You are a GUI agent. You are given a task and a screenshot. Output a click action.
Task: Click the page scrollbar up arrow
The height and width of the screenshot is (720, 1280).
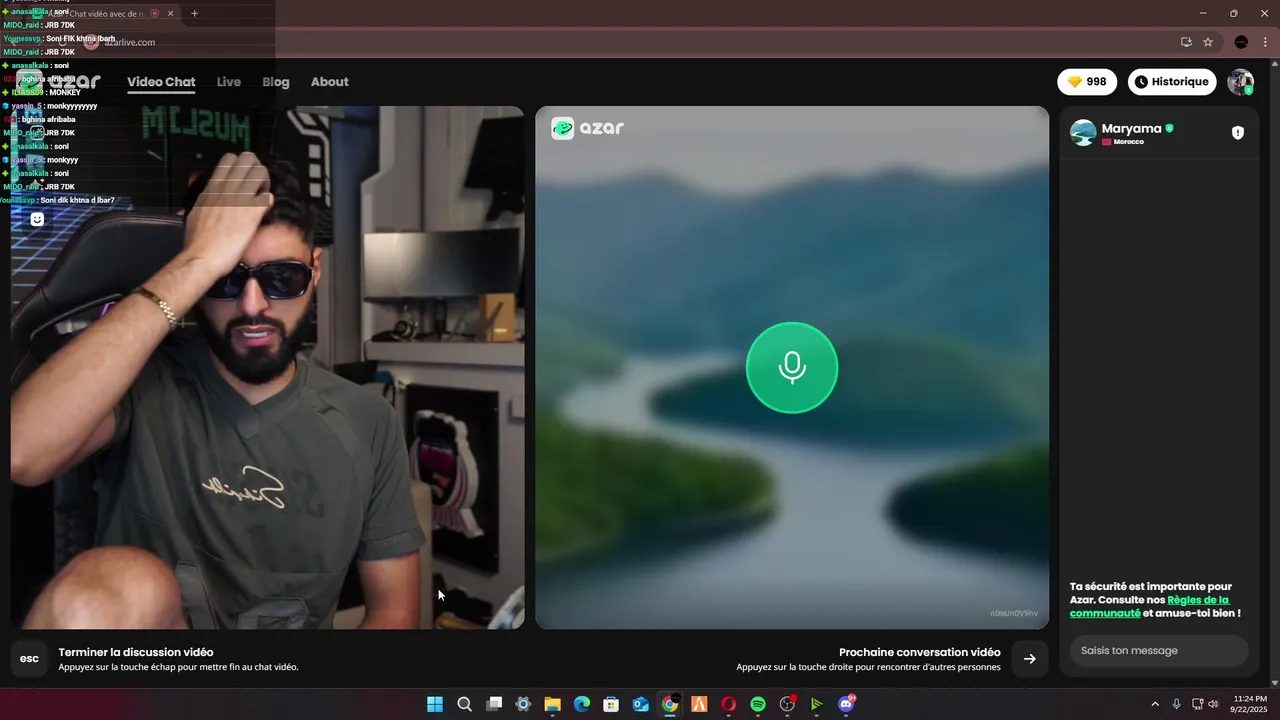tap(1274, 63)
